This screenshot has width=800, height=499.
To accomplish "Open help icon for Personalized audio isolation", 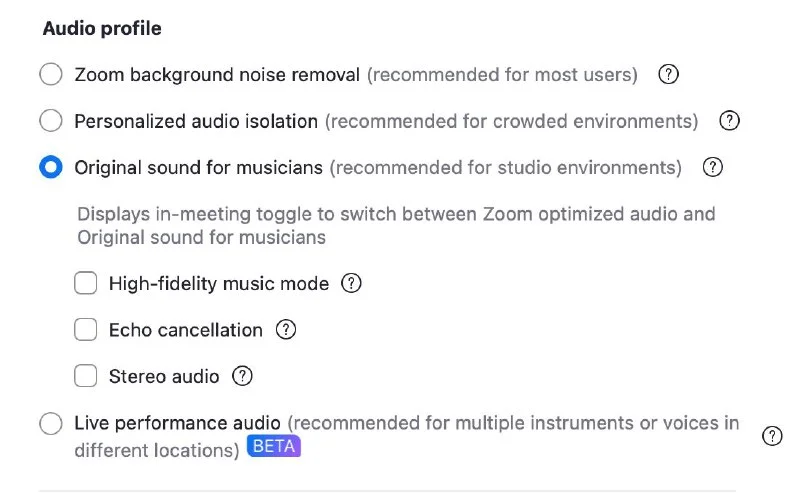I will (x=730, y=121).
